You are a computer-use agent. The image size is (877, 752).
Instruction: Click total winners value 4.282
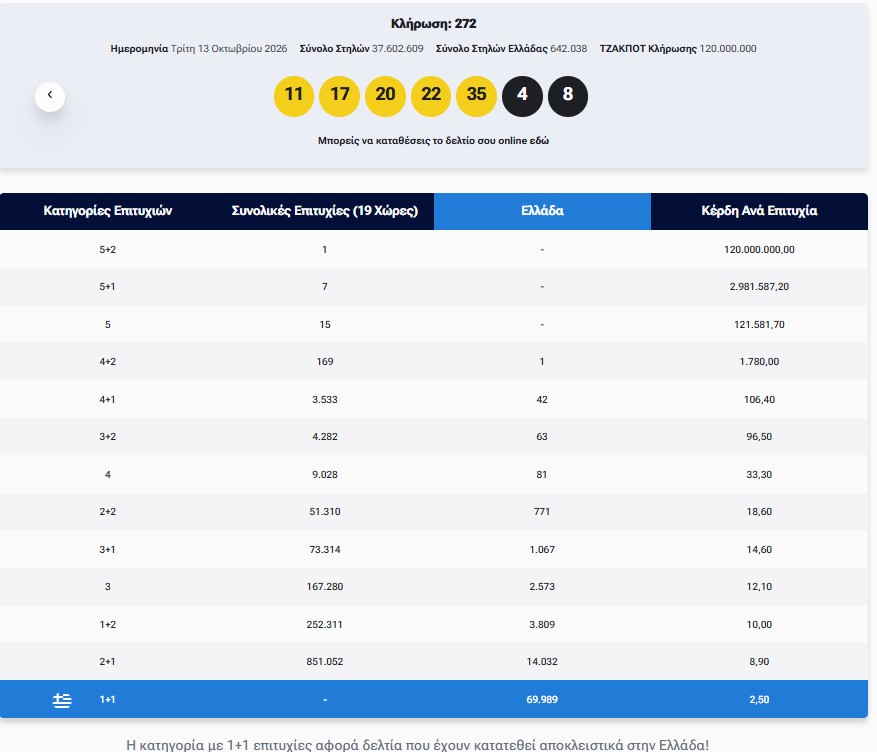pos(325,436)
